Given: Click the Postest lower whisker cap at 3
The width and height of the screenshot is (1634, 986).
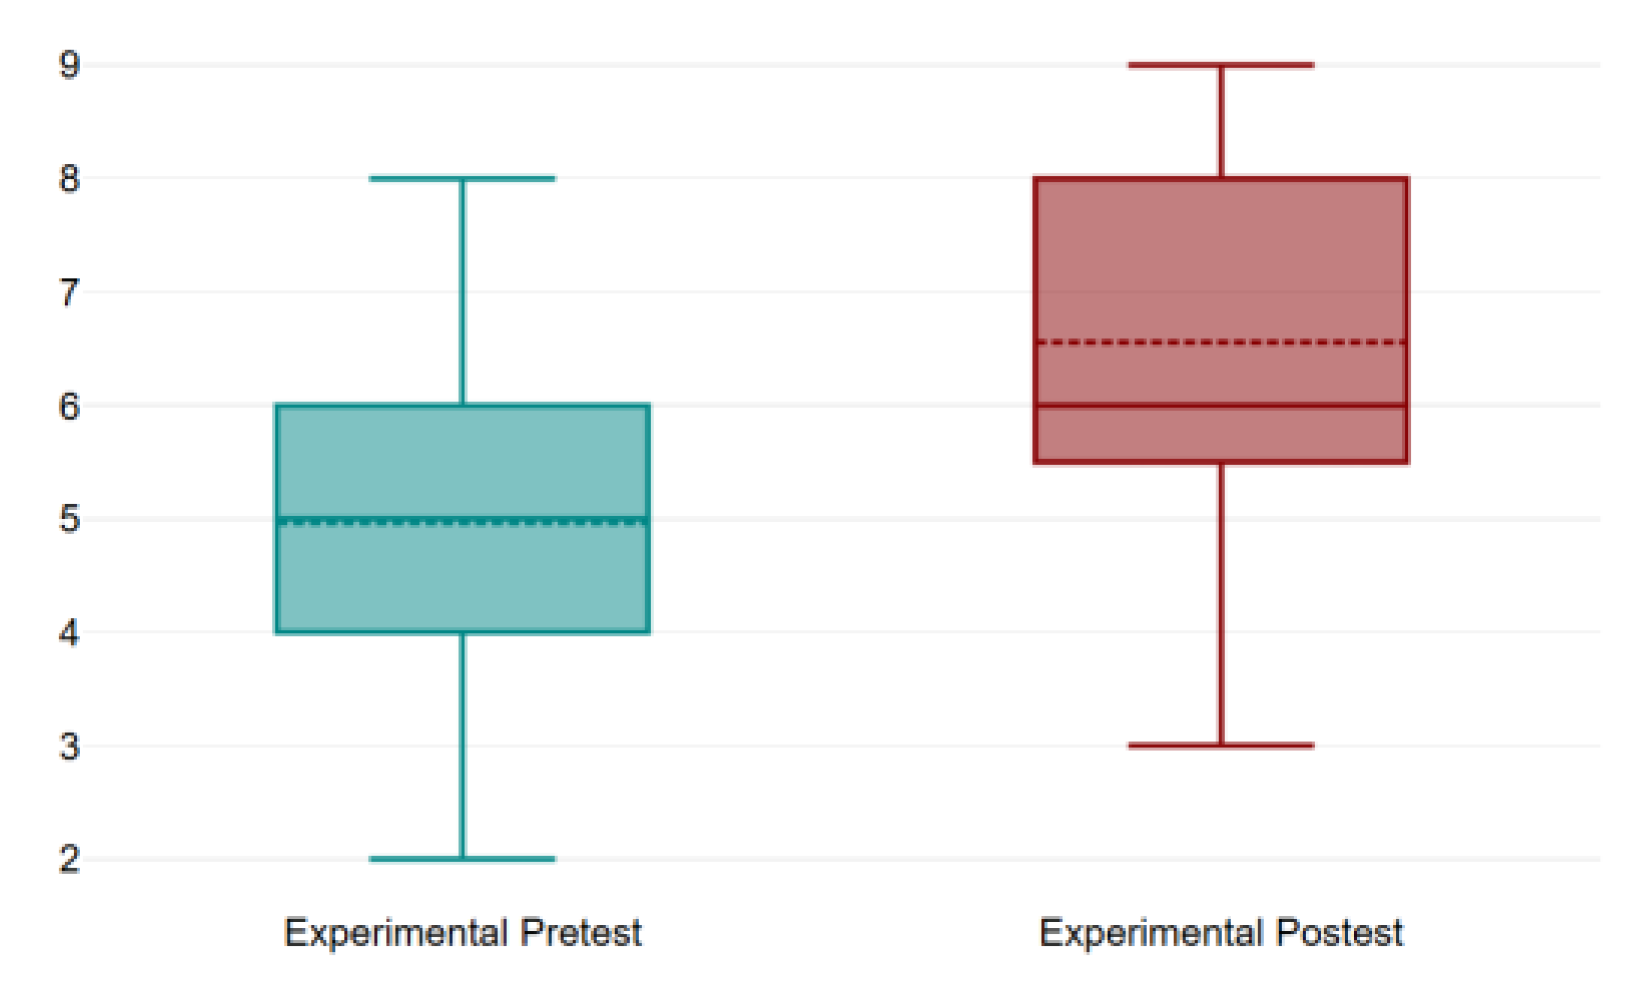Looking at the screenshot, I should (1221, 746).
